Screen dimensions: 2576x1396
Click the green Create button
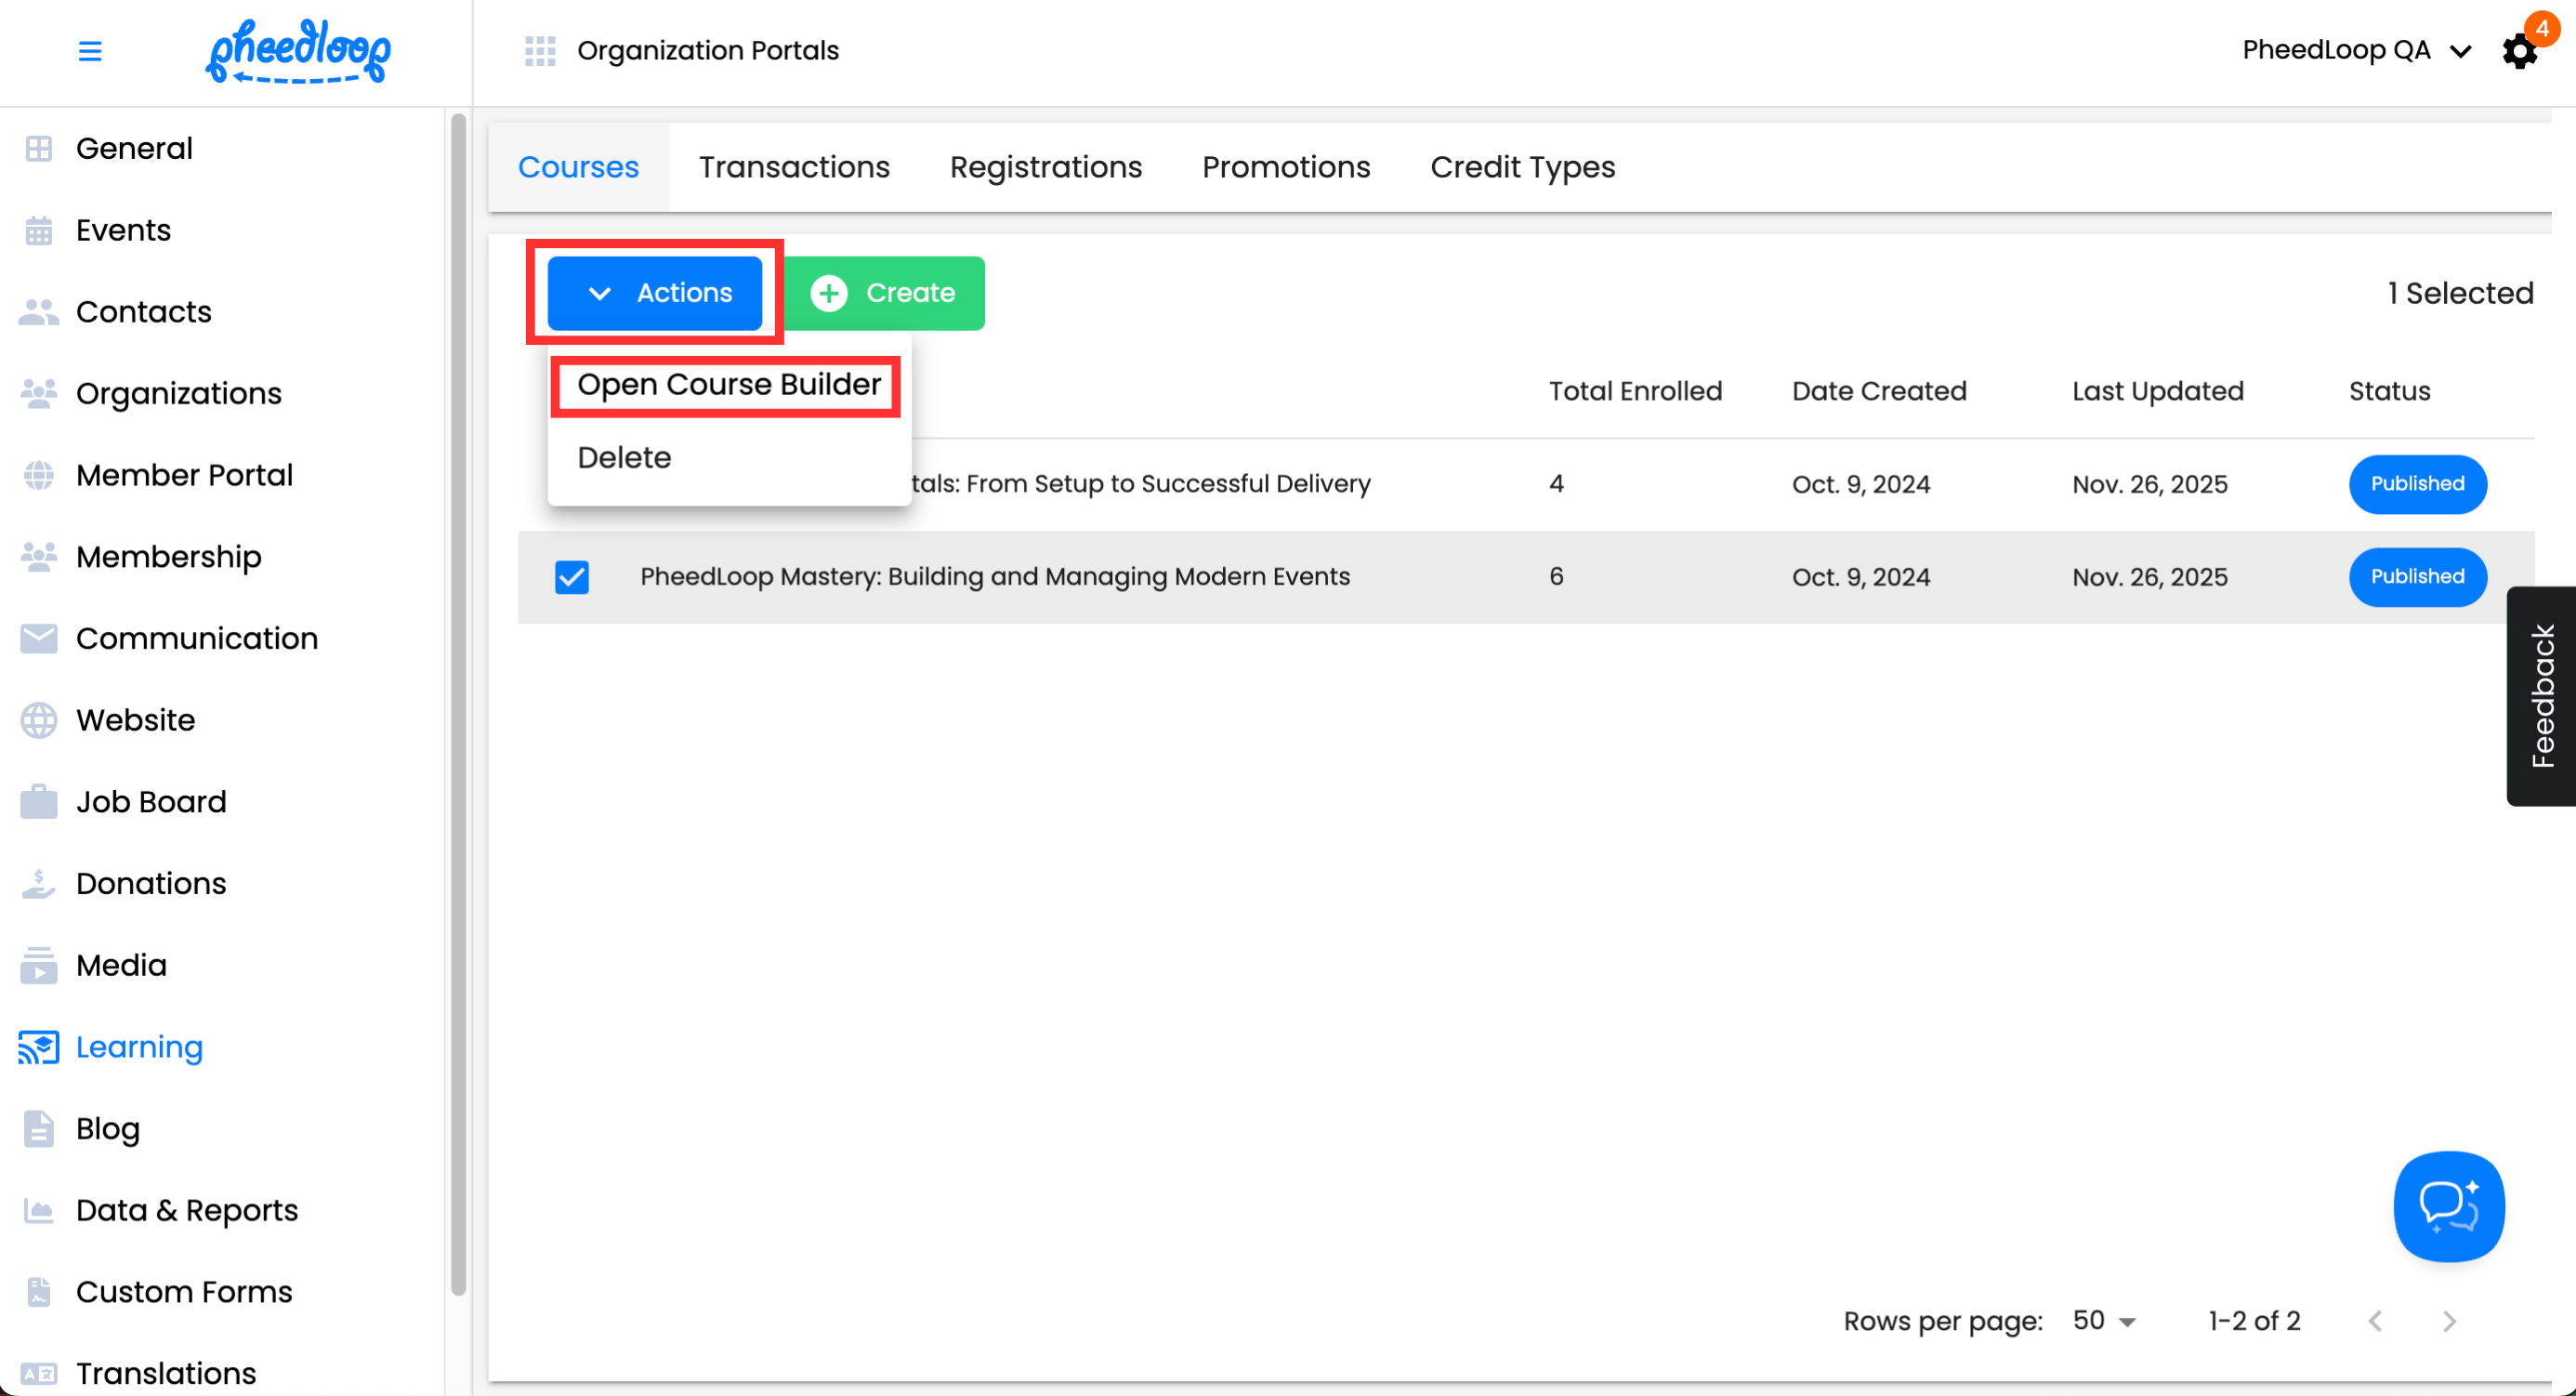[x=884, y=293]
